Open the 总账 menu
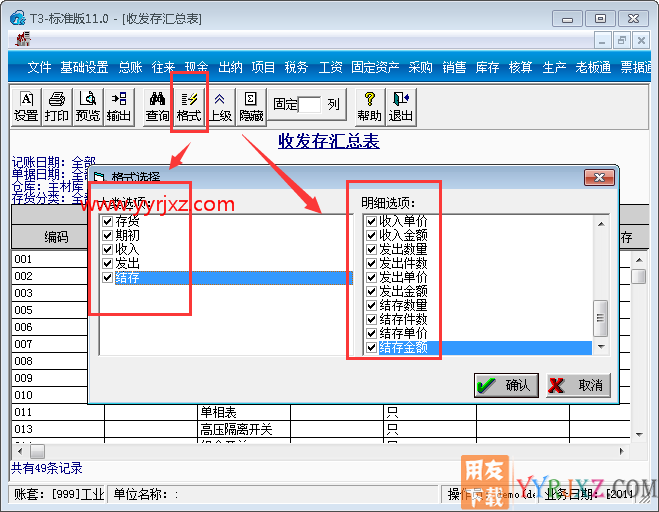The height and width of the screenshot is (512, 659). point(130,67)
